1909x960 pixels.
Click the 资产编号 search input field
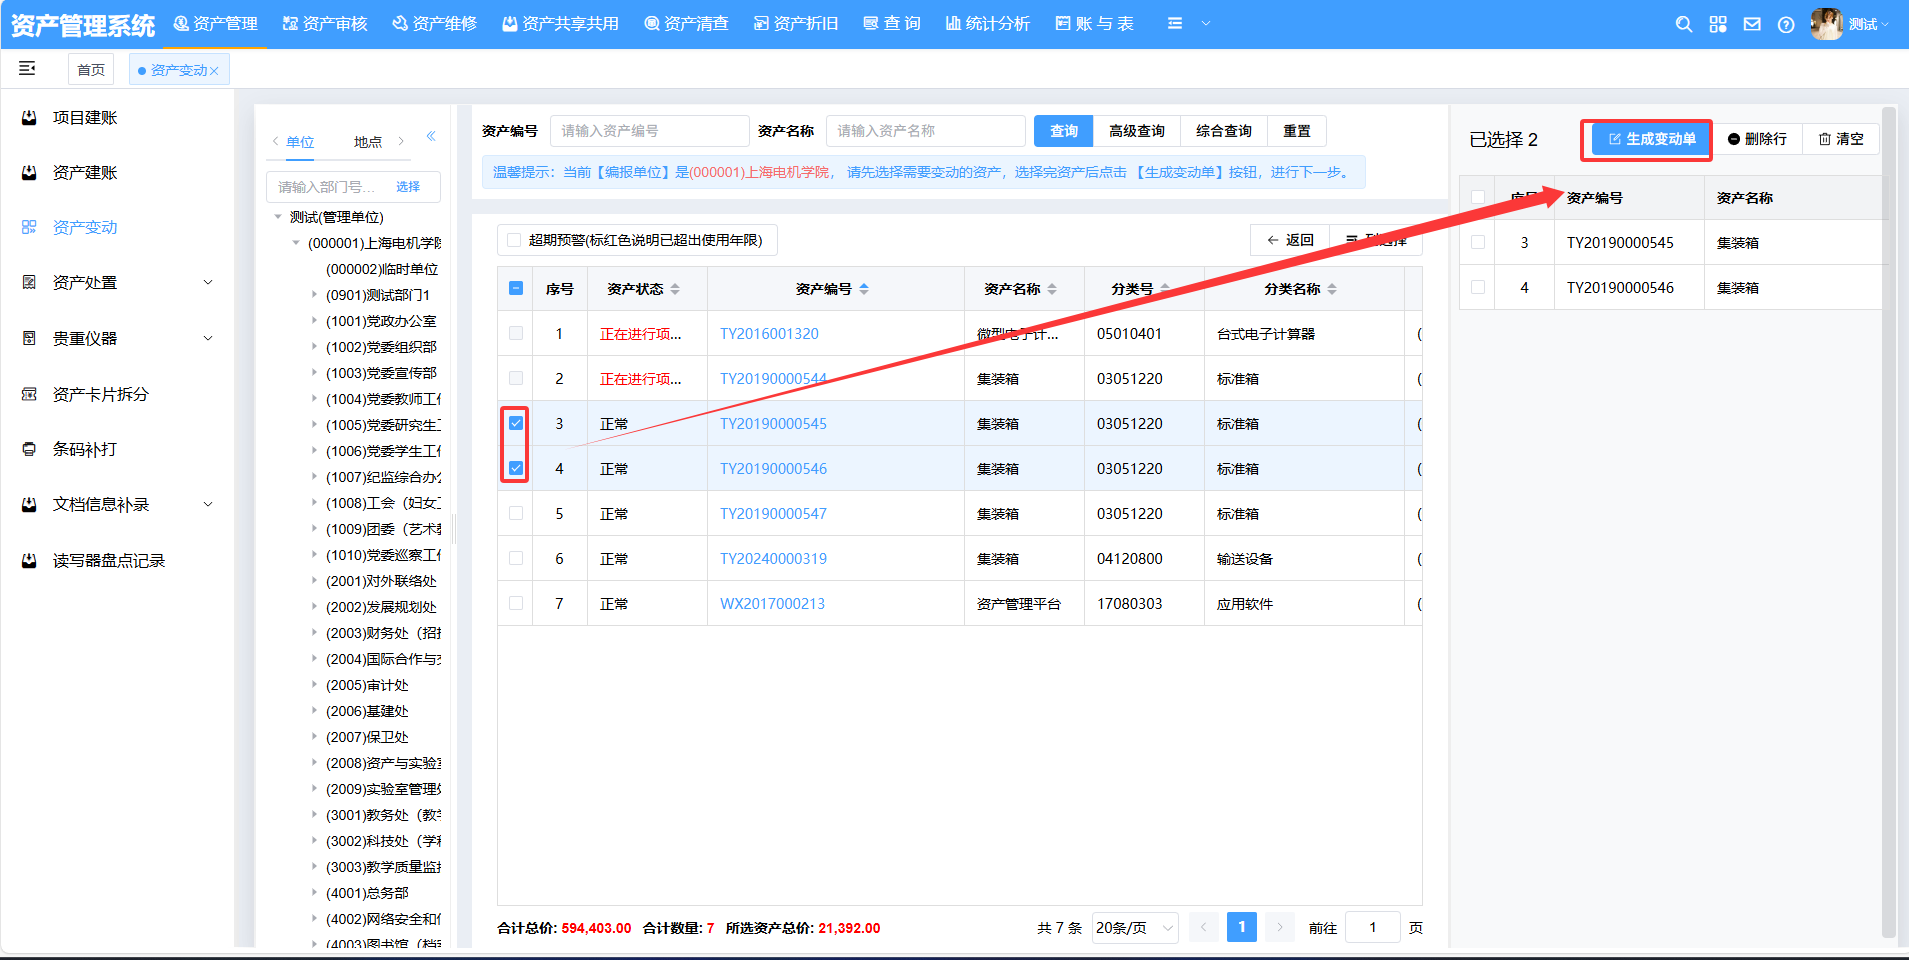tap(649, 131)
